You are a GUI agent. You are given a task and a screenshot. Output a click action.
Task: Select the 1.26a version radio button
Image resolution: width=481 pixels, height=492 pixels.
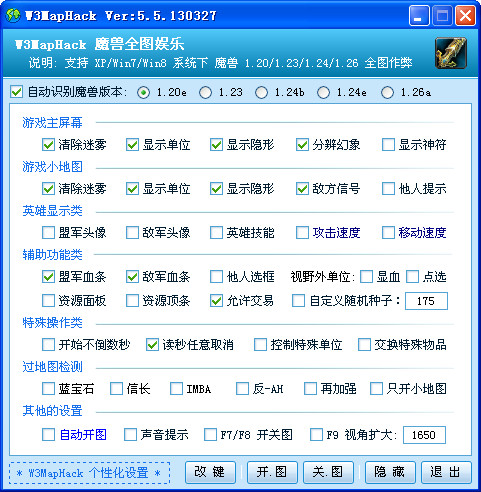click(x=387, y=92)
